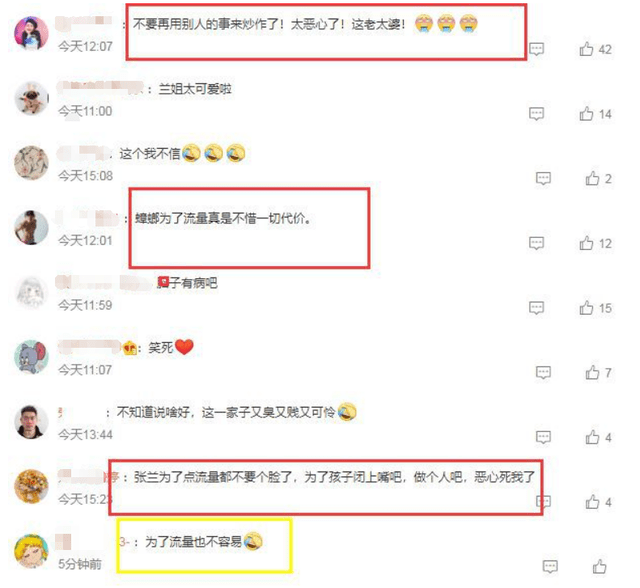The width and height of the screenshot is (640, 588).
Task: Reply to the comment posted at 今天11:59
Action: pyautogui.click(x=536, y=308)
